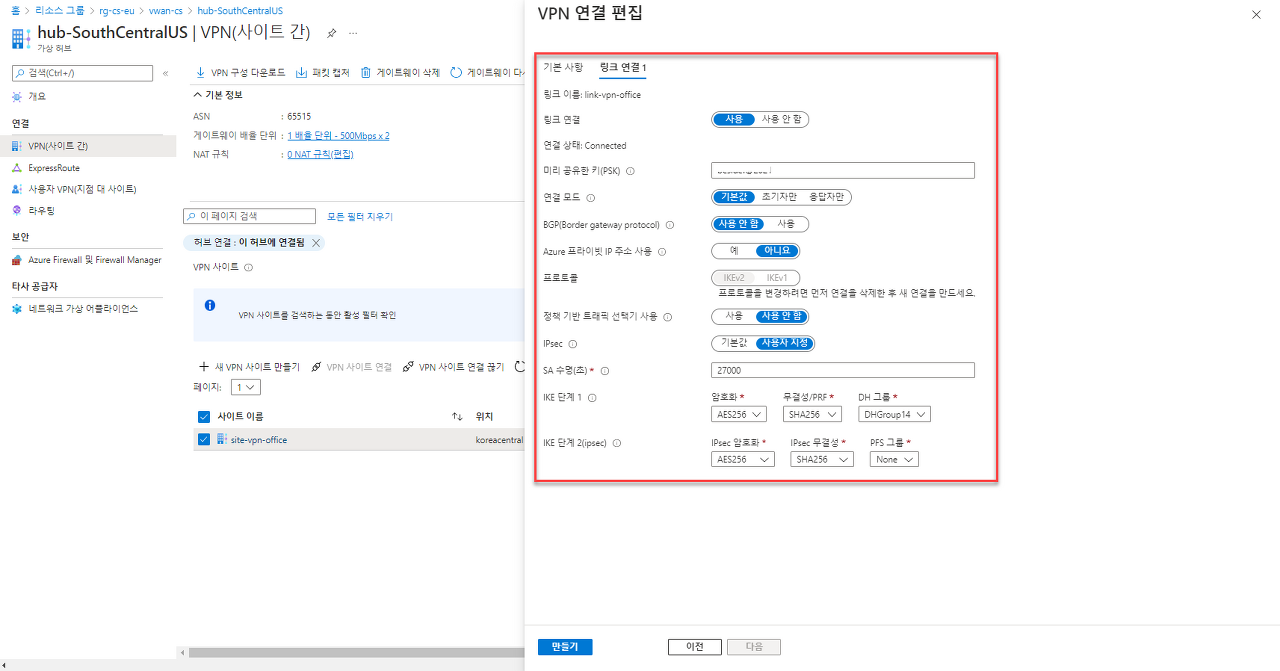Click in the 이 페이지 검색 search box
The height and width of the screenshot is (671, 1280).
click(251, 216)
